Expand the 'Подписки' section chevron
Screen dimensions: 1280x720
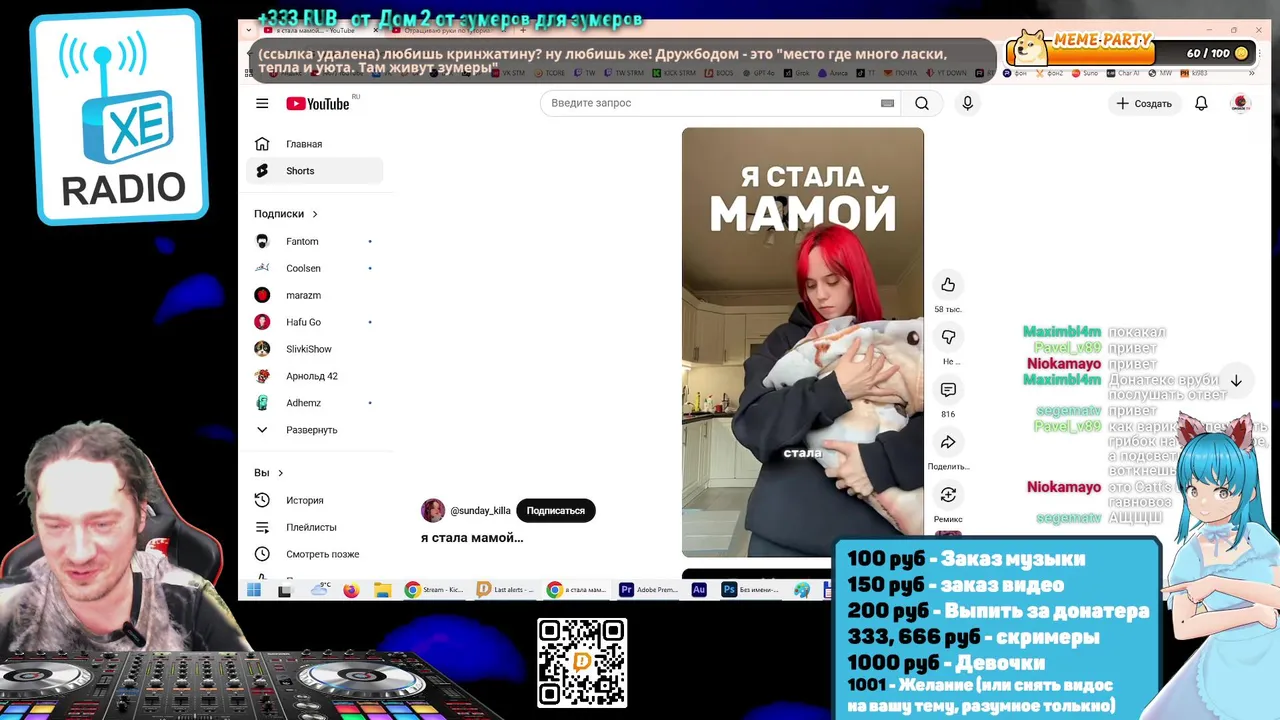(x=315, y=214)
